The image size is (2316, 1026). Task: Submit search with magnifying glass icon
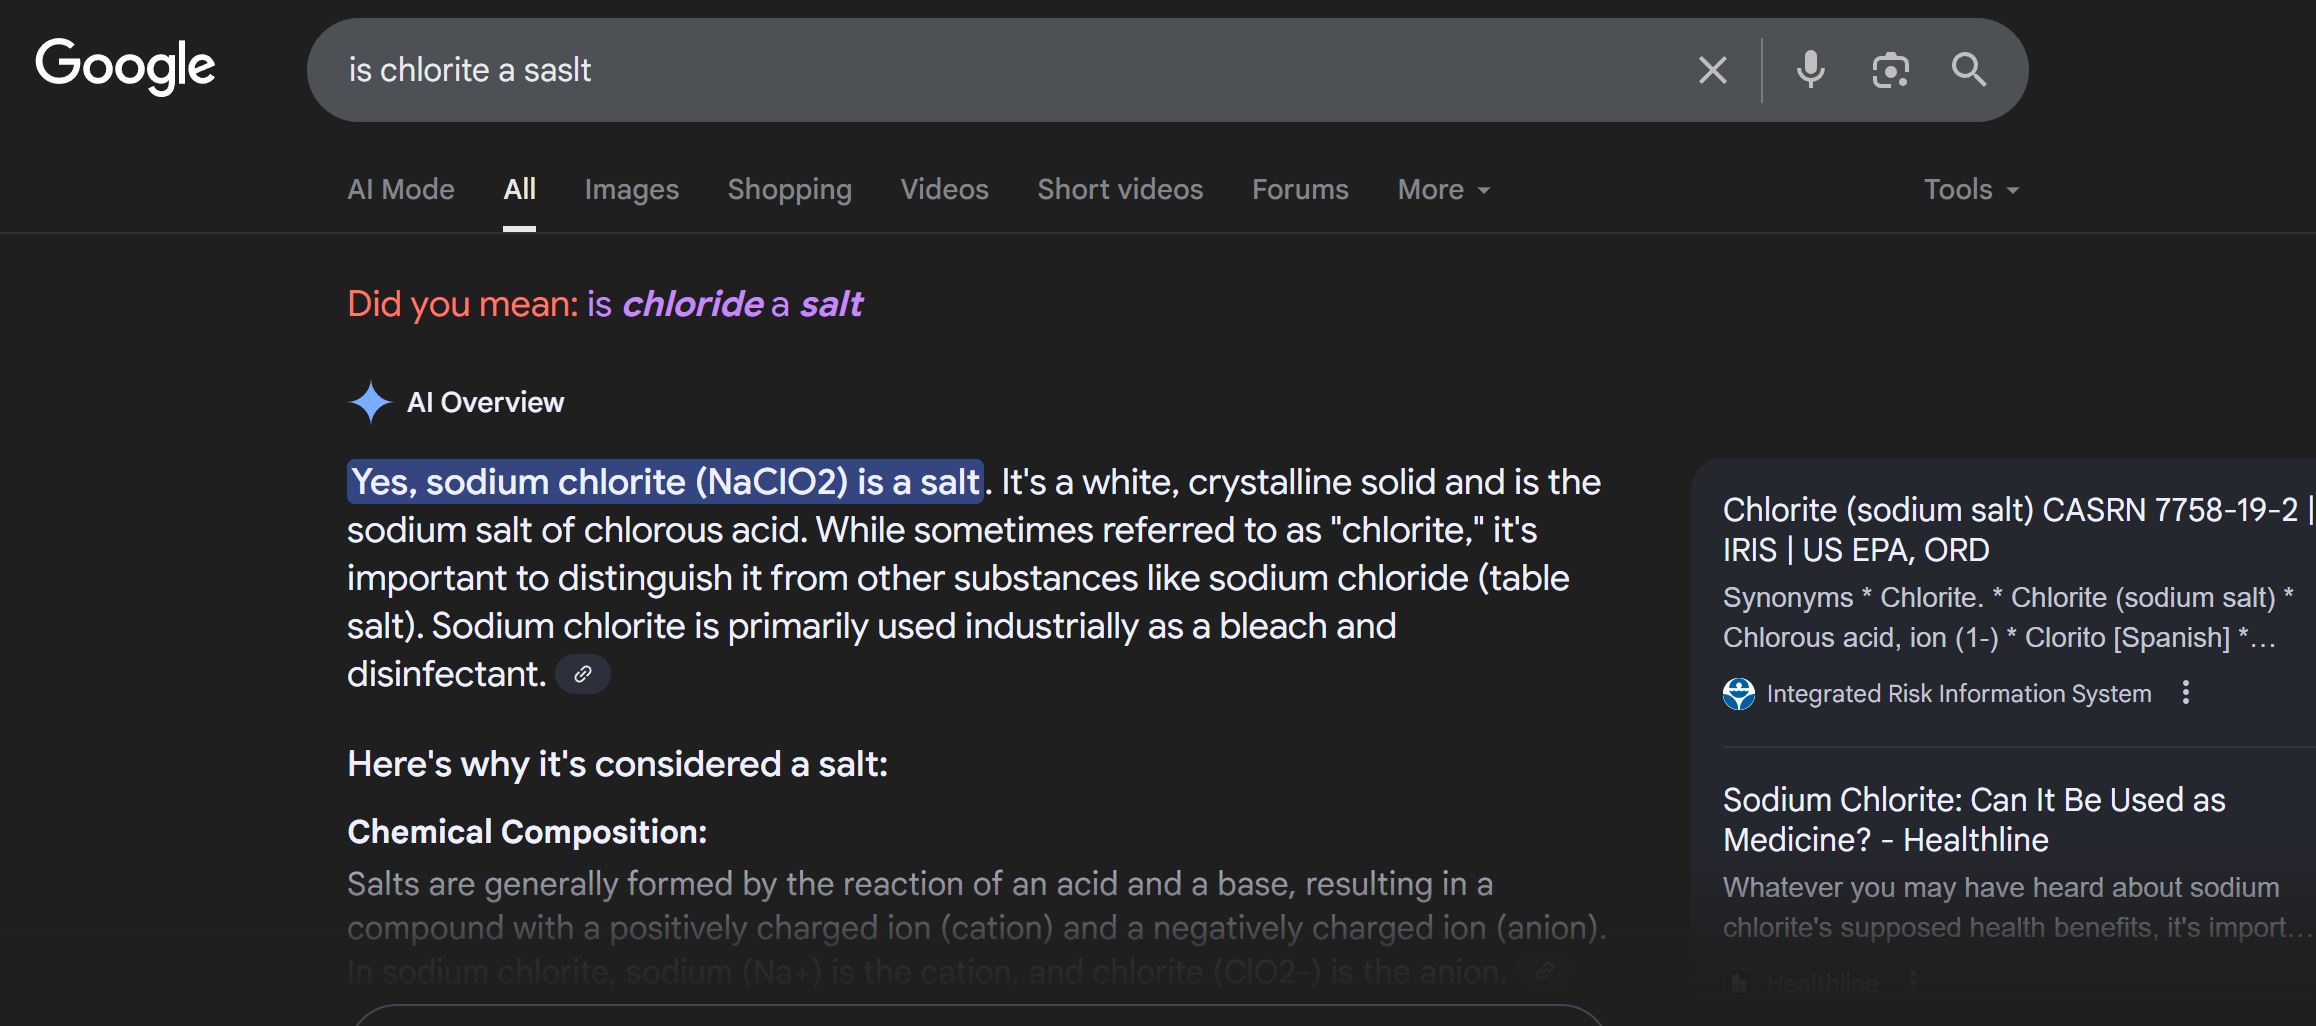pos(1969,70)
